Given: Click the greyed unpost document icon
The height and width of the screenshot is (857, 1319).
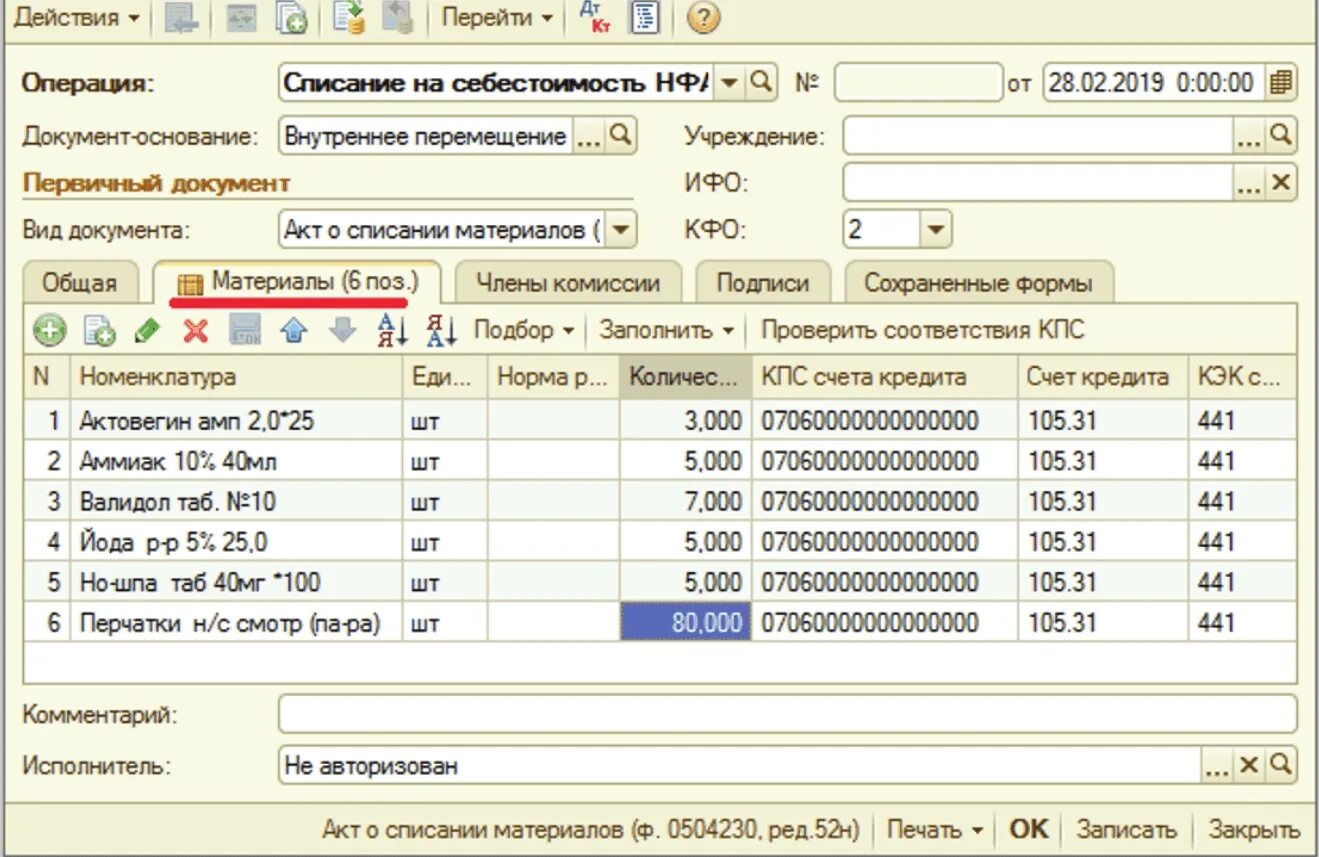Looking at the screenshot, I should tap(398, 18).
